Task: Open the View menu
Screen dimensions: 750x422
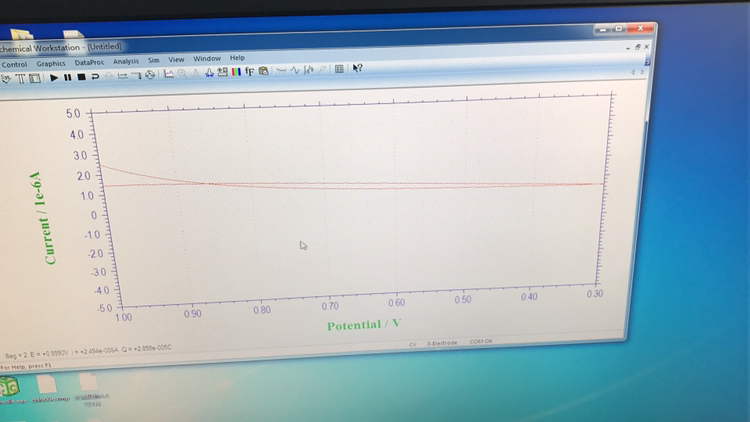Action: 176,59
